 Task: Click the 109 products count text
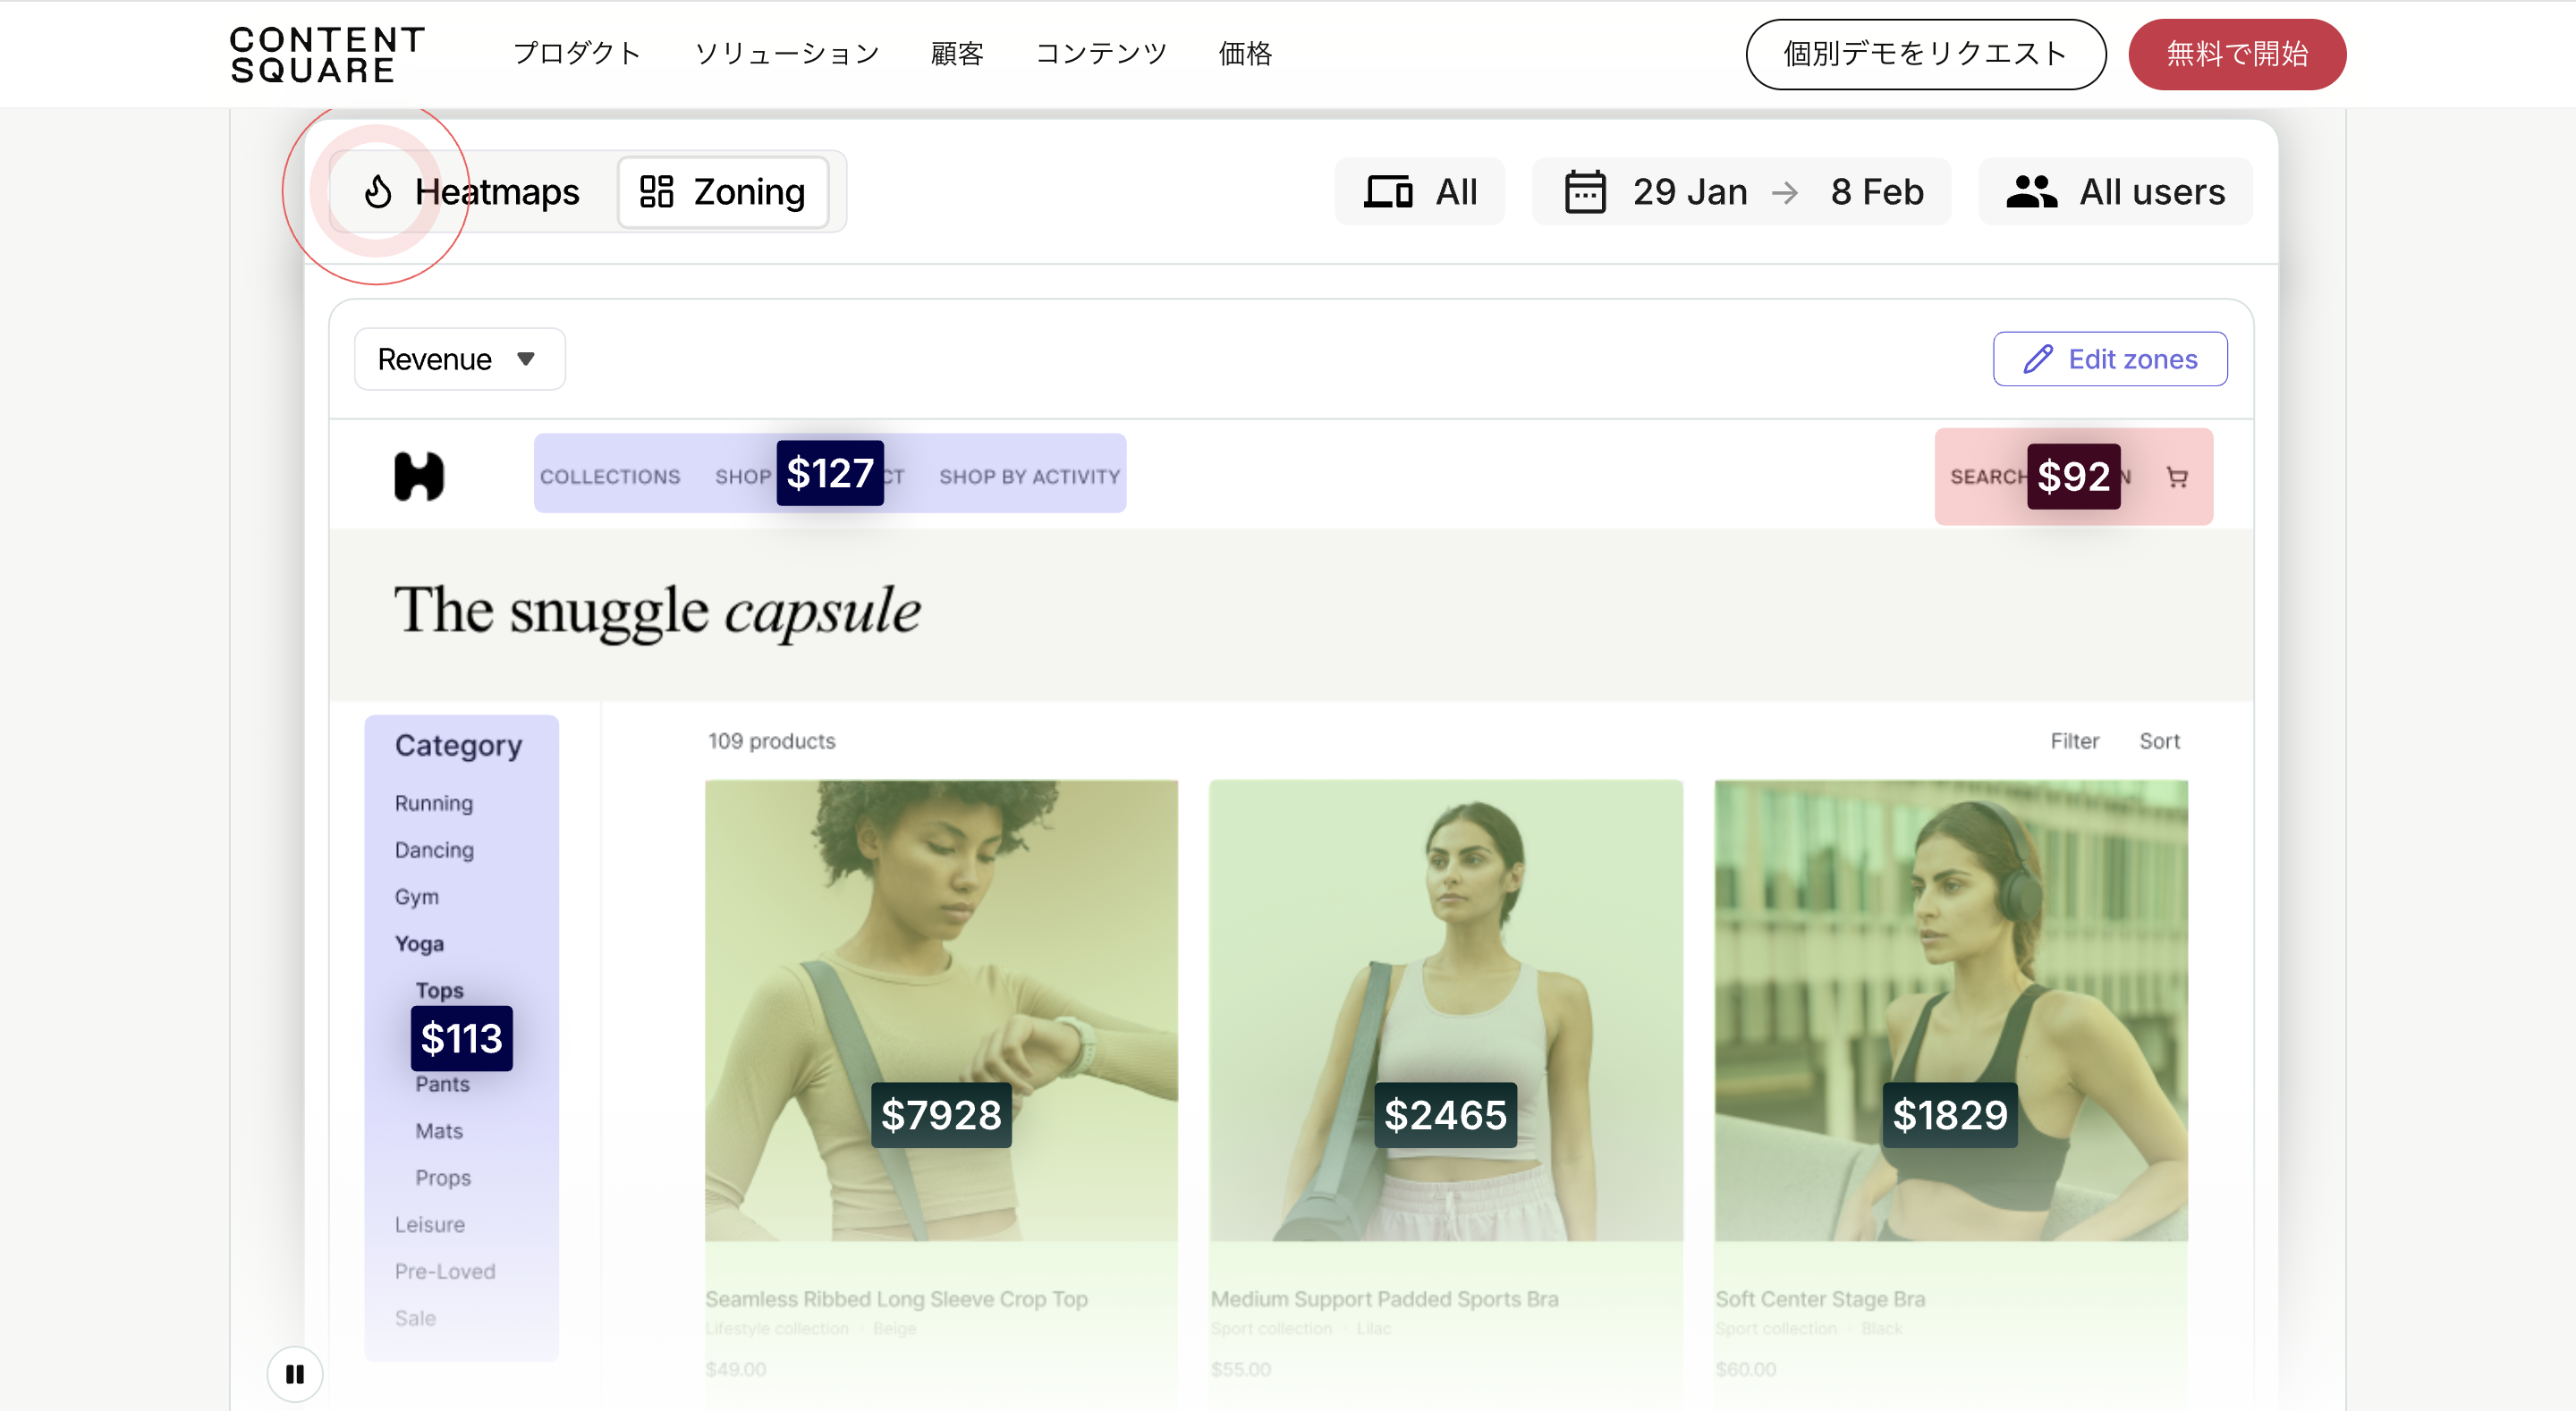click(x=771, y=741)
